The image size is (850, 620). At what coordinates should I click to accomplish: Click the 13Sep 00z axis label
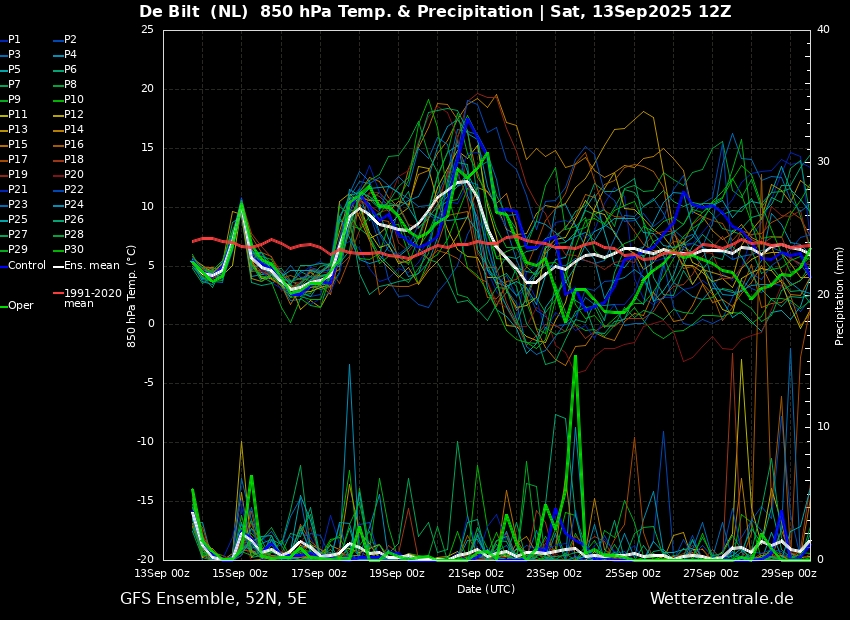pyautogui.click(x=162, y=573)
